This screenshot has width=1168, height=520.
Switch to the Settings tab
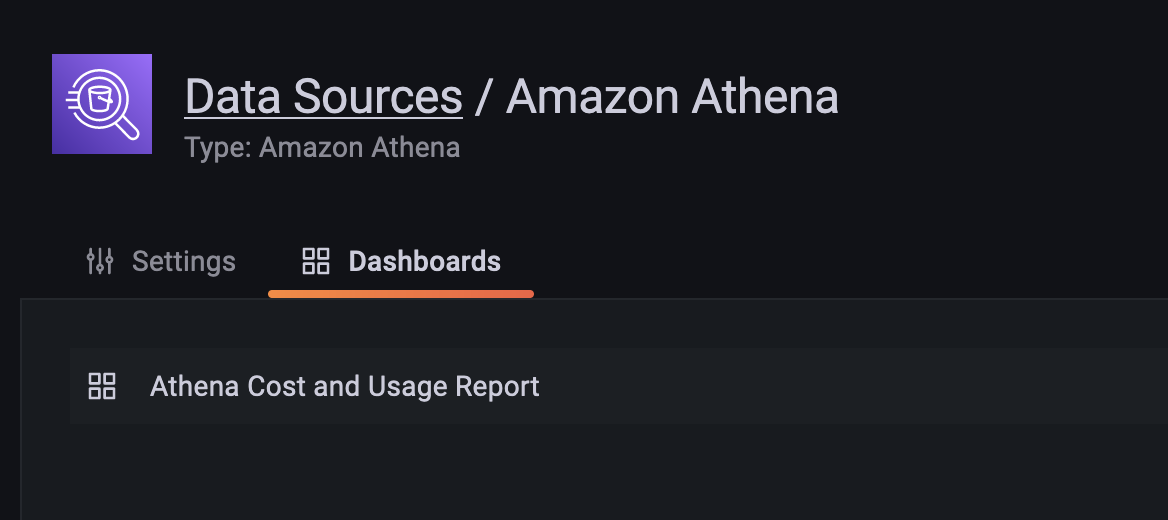coord(183,262)
